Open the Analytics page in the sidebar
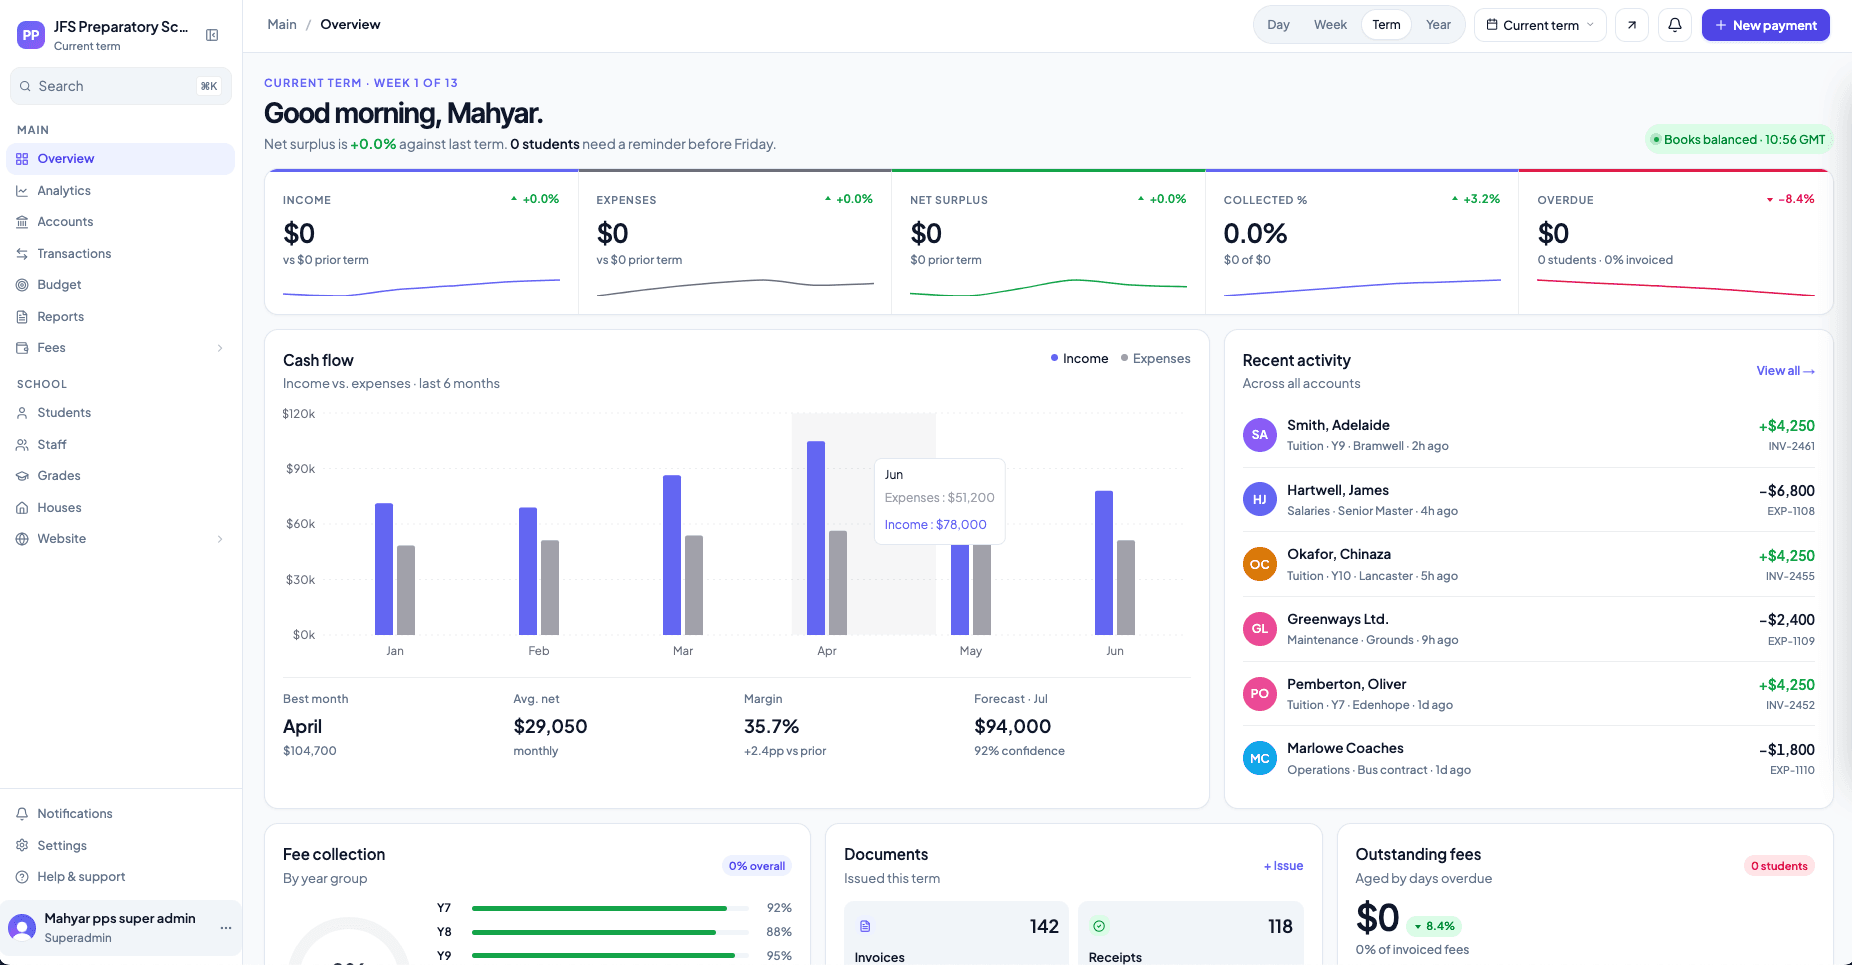Viewport: 1852px width, 965px height. tap(121, 191)
